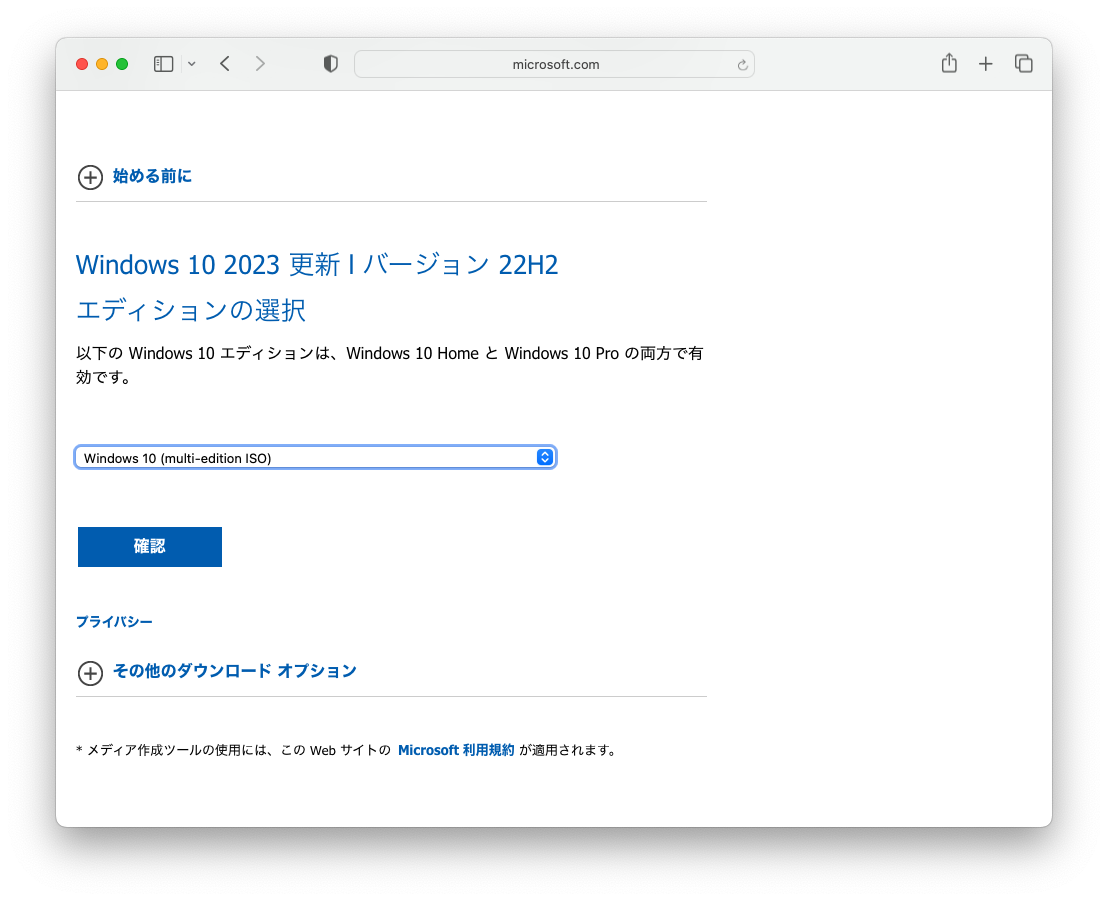Click inside the address bar

pos(555,64)
